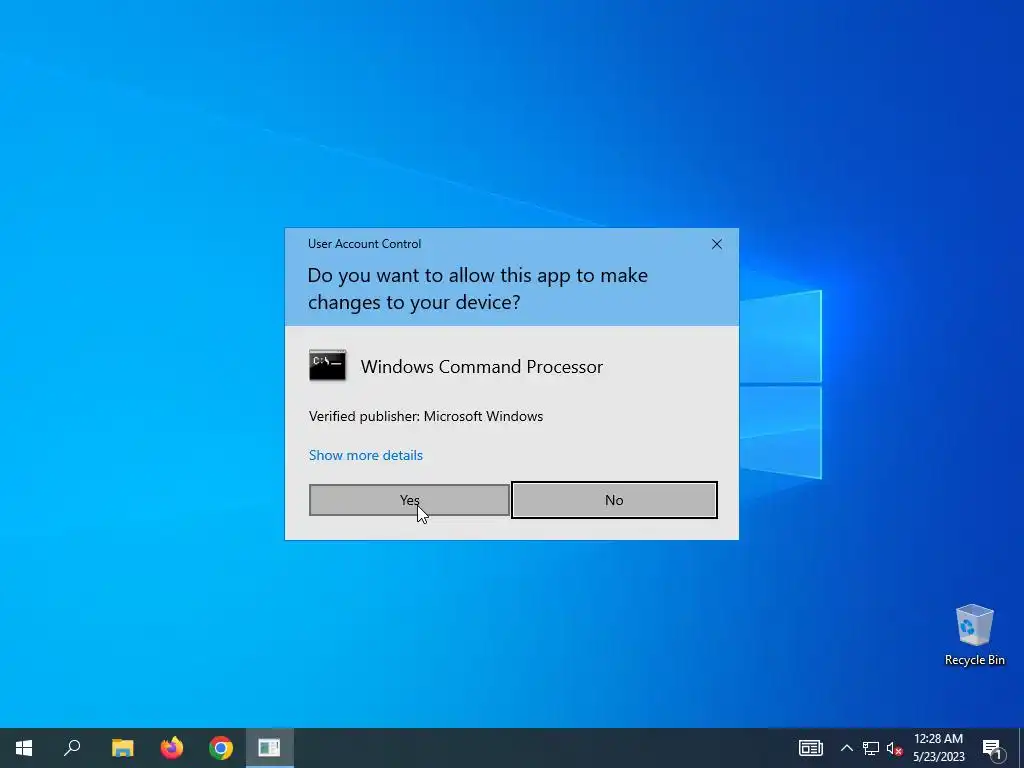Open taskbar Search magnifier
The image size is (1024, 768).
click(72, 748)
